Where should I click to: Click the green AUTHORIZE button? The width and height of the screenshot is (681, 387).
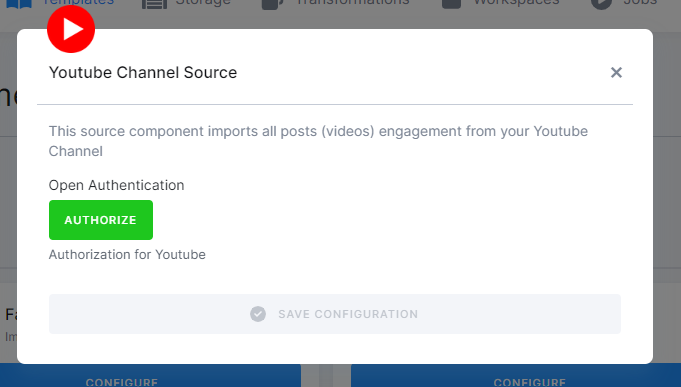(x=101, y=220)
